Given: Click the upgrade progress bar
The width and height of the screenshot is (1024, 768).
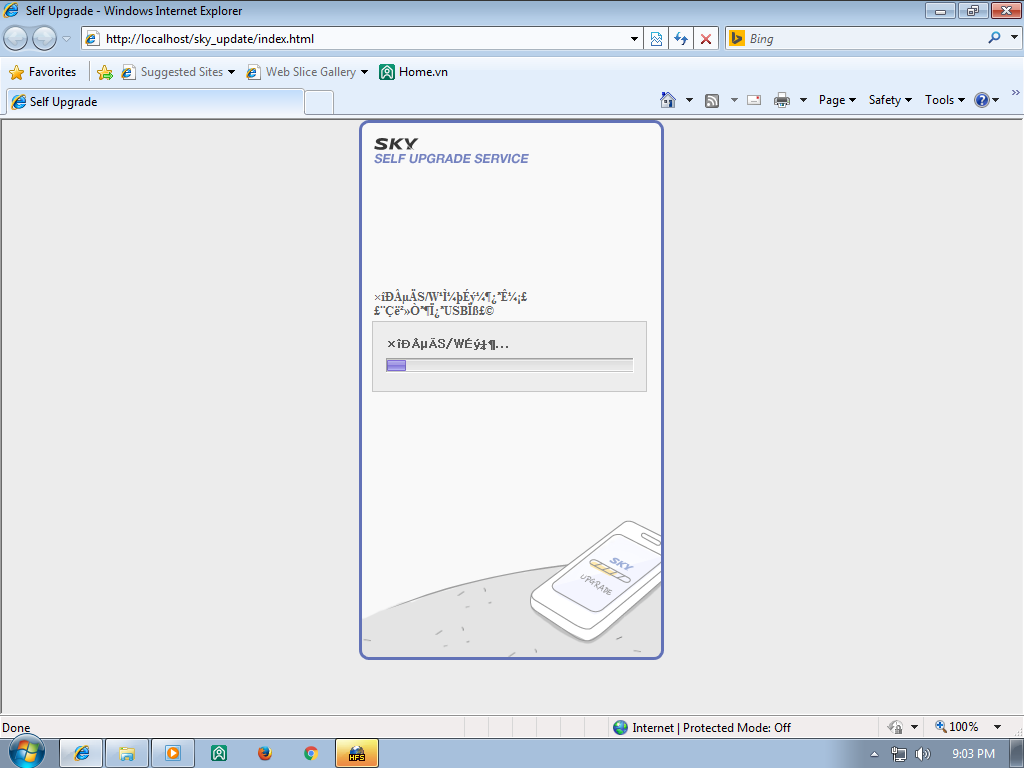Looking at the screenshot, I should [509, 365].
